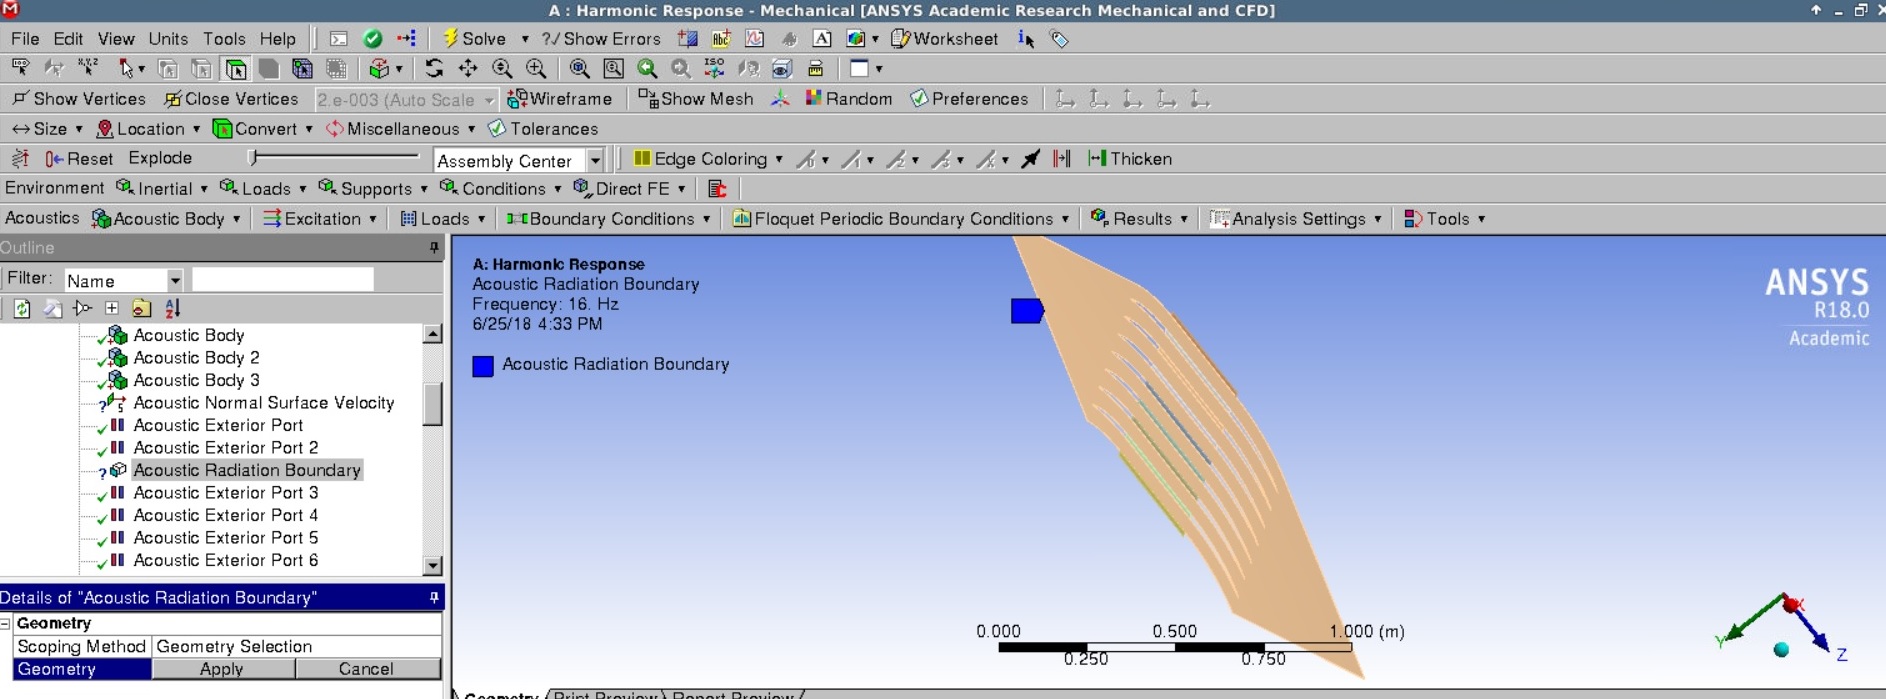This screenshot has width=1886, height=699.
Task: Click the Box Zoom tool
Action: (536, 69)
